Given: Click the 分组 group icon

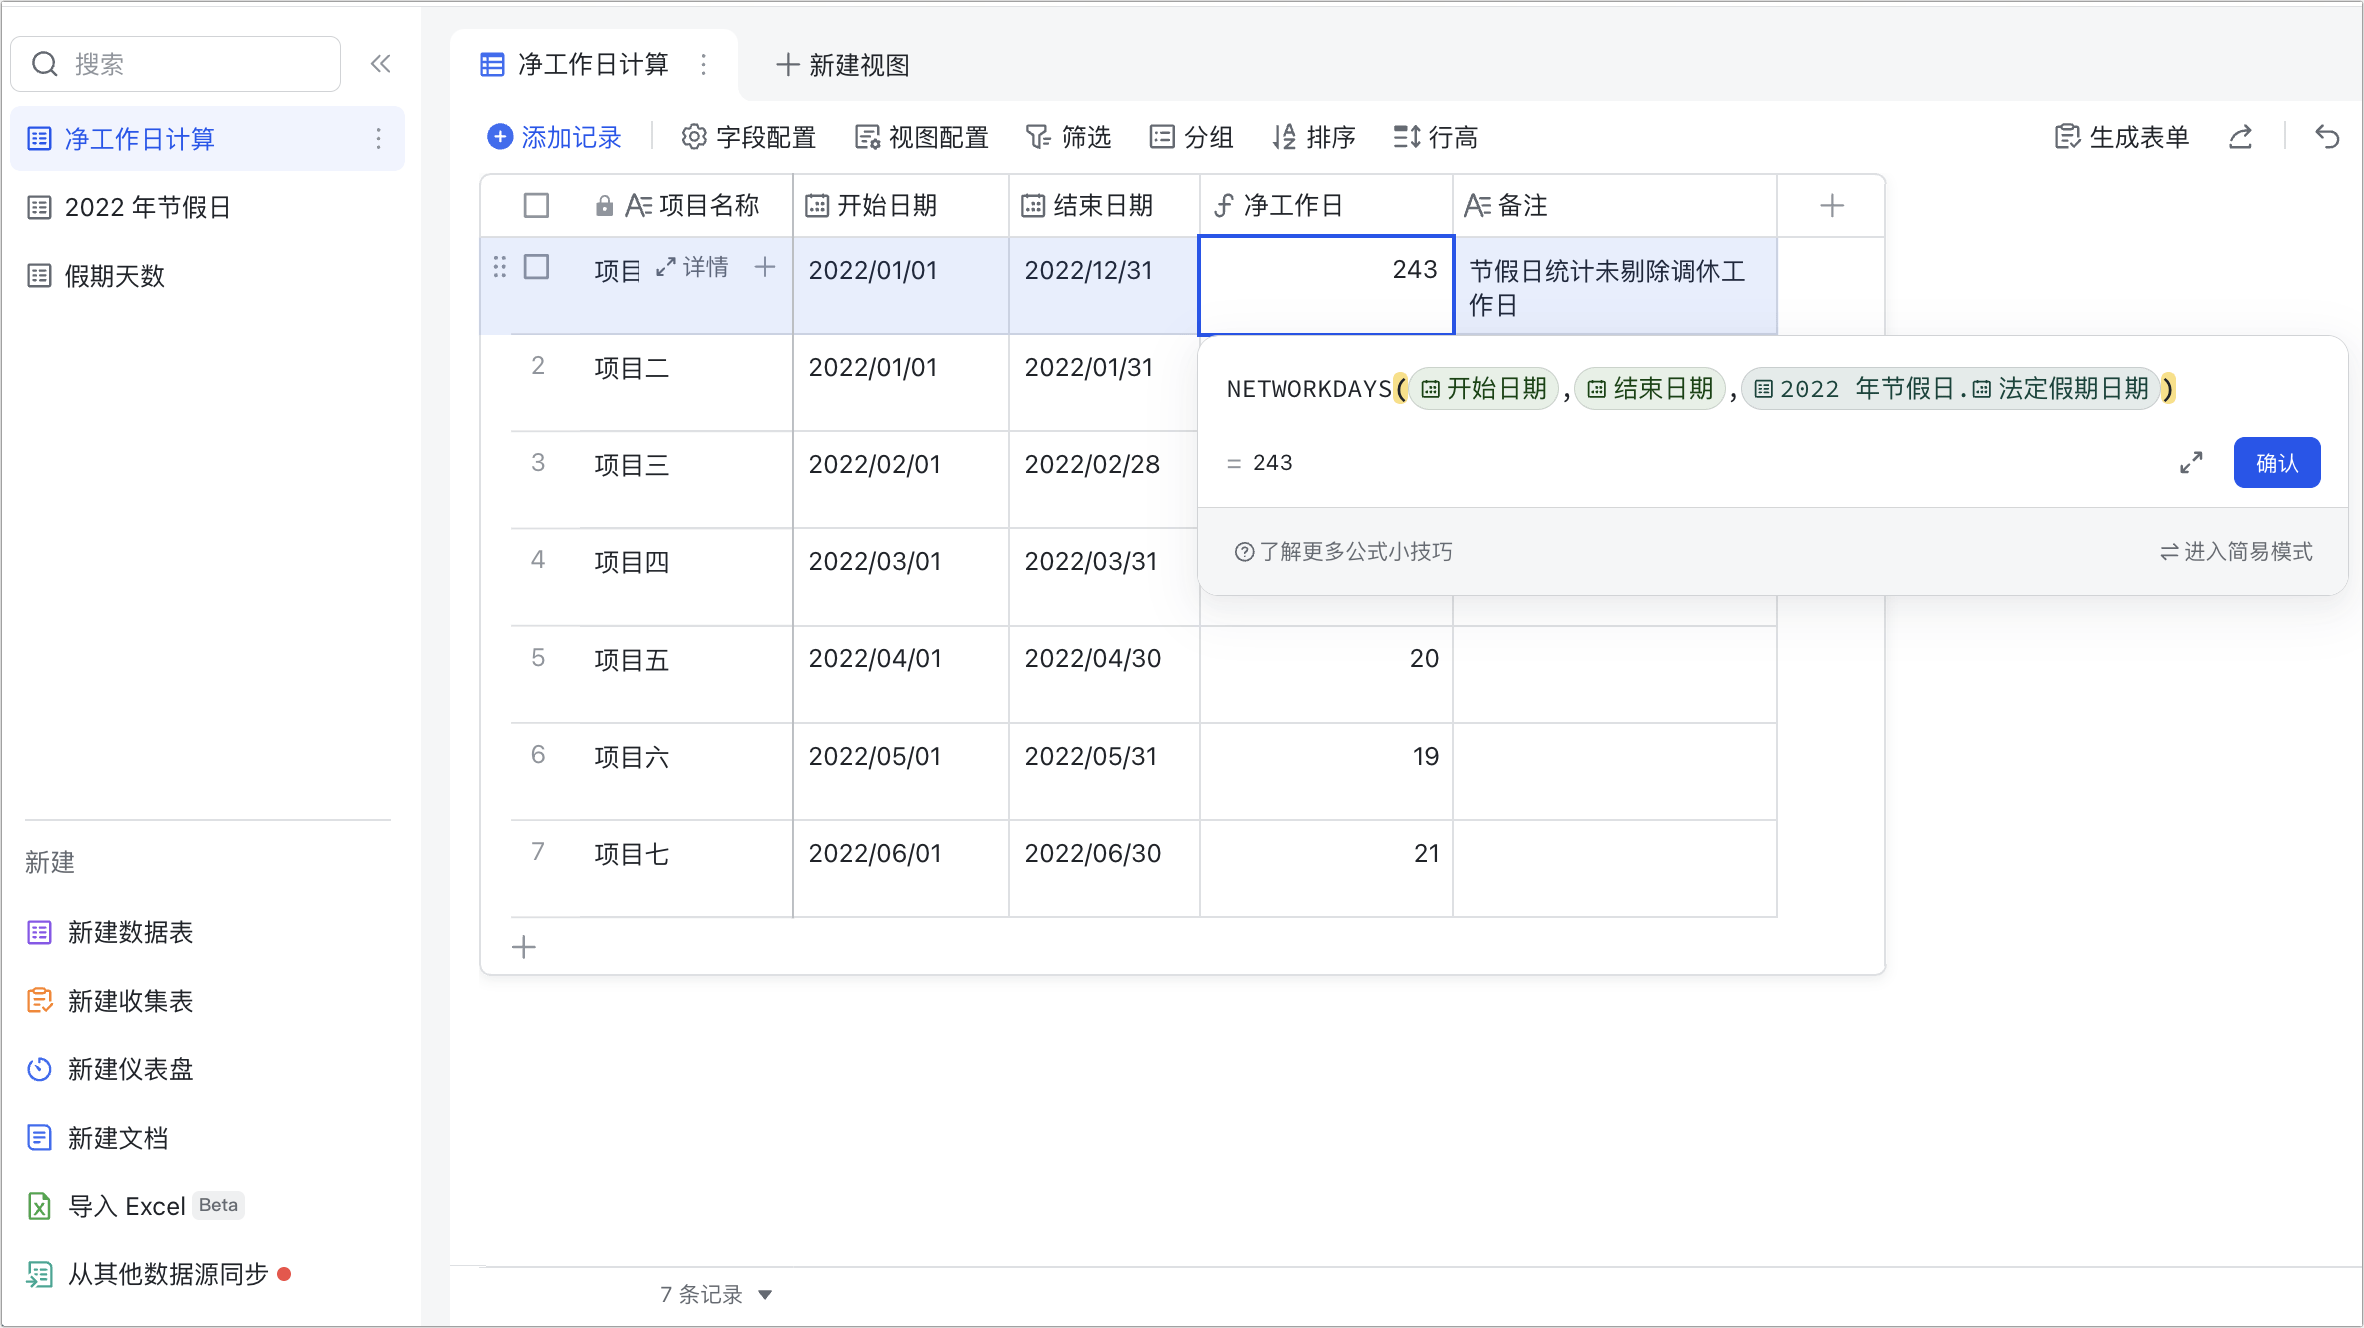Looking at the screenshot, I should click(1162, 137).
